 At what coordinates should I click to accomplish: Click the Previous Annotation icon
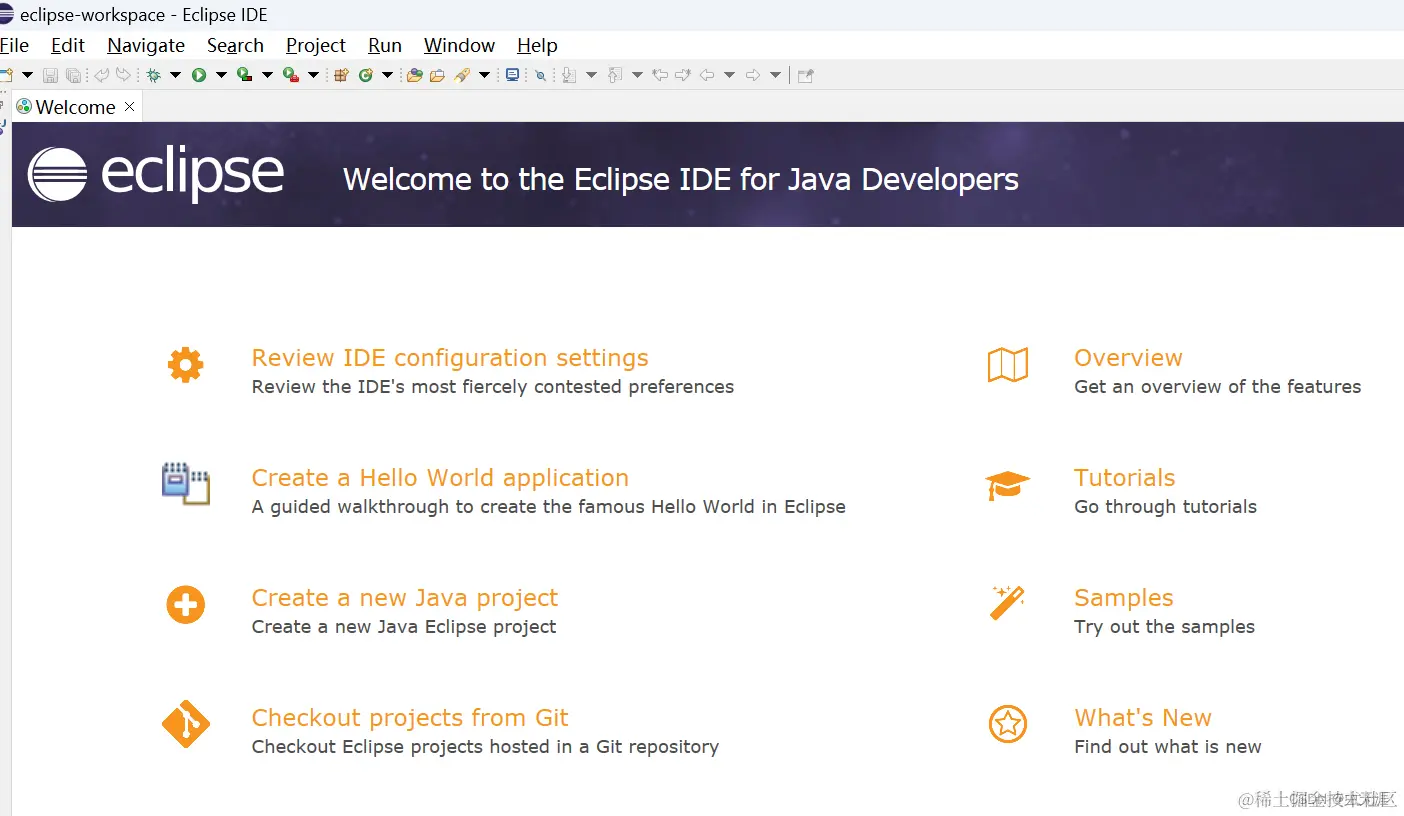point(615,75)
